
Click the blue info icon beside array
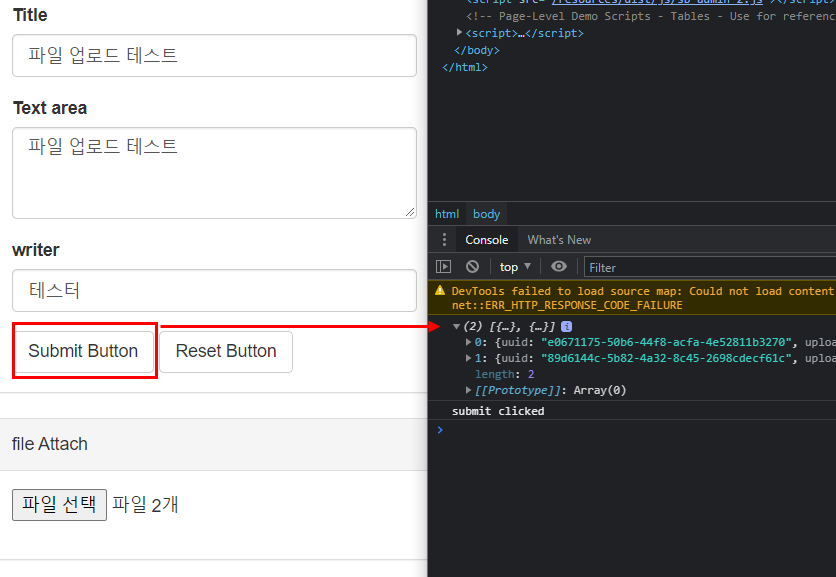click(566, 326)
